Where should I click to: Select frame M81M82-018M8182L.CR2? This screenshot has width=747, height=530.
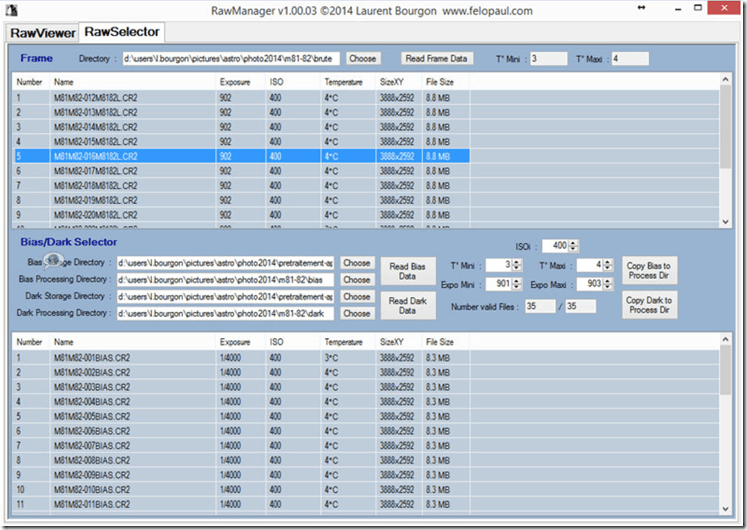tap(241, 186)
